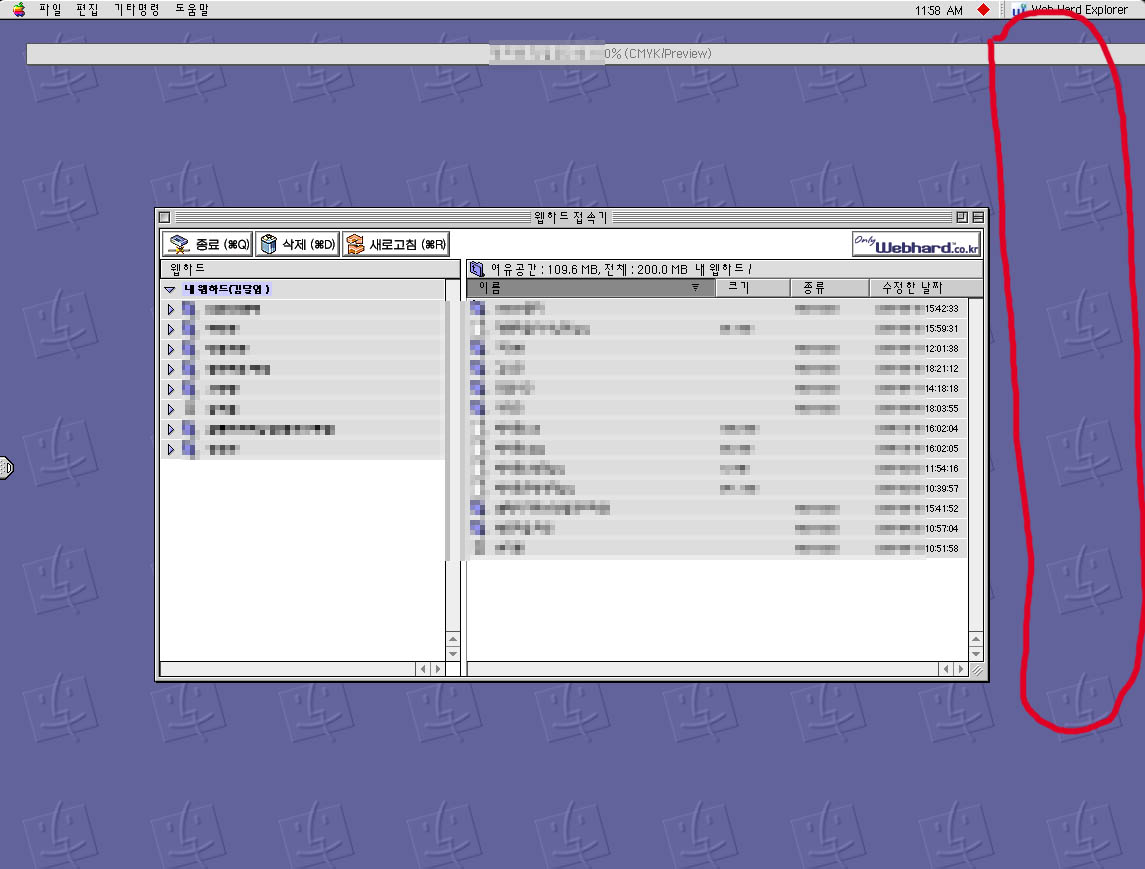Open the 도움말 menu
Image resolution: width=1145 pixels, height=869 pixels.
193,10
